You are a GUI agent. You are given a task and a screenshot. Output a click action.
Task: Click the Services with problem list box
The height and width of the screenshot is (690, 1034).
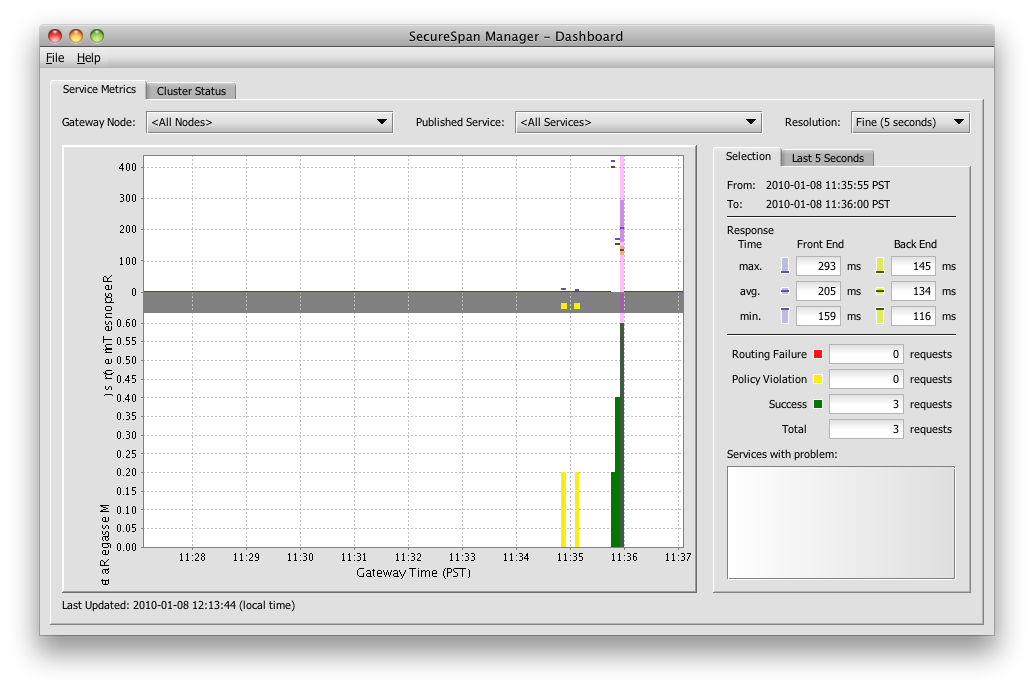[840, 522]
